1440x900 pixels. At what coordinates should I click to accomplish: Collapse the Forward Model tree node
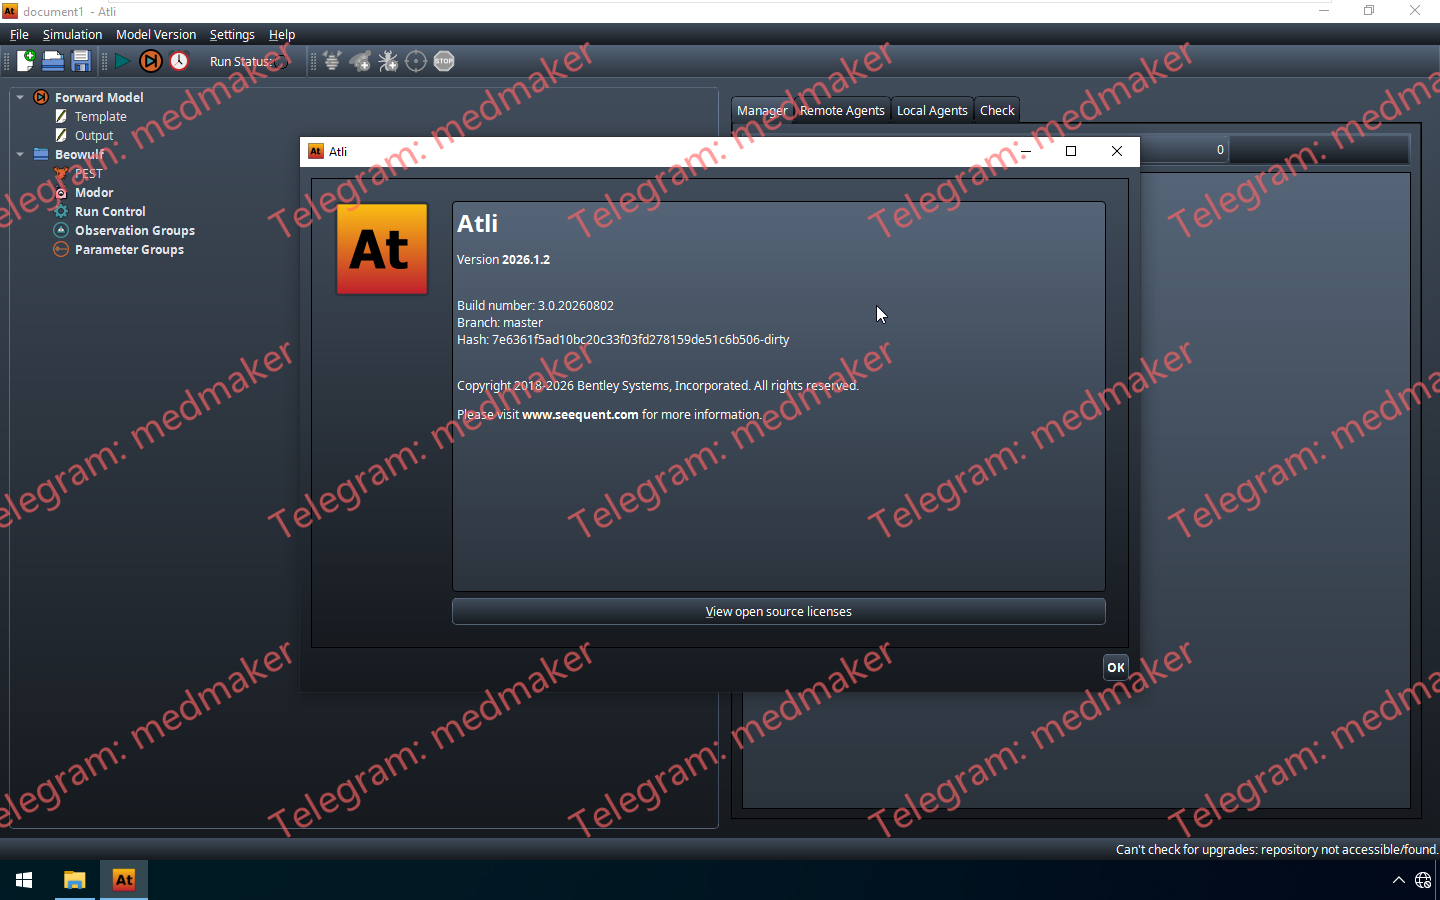[x=20, y=97]
